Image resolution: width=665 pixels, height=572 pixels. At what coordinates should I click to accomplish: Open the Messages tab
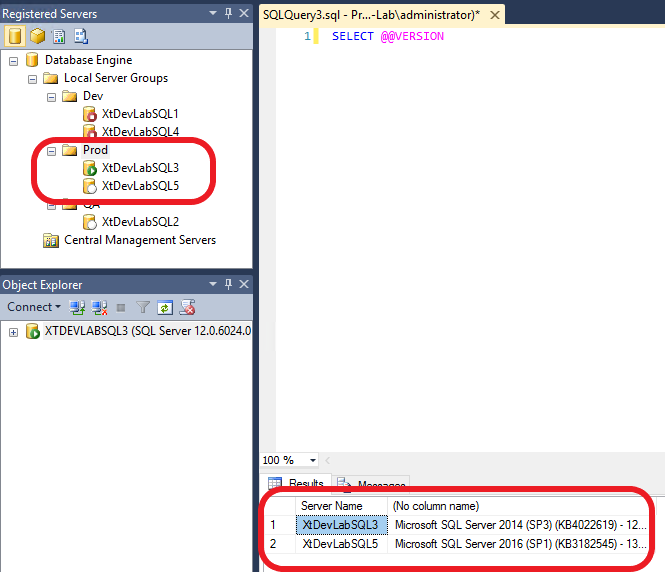pos(371,483)
